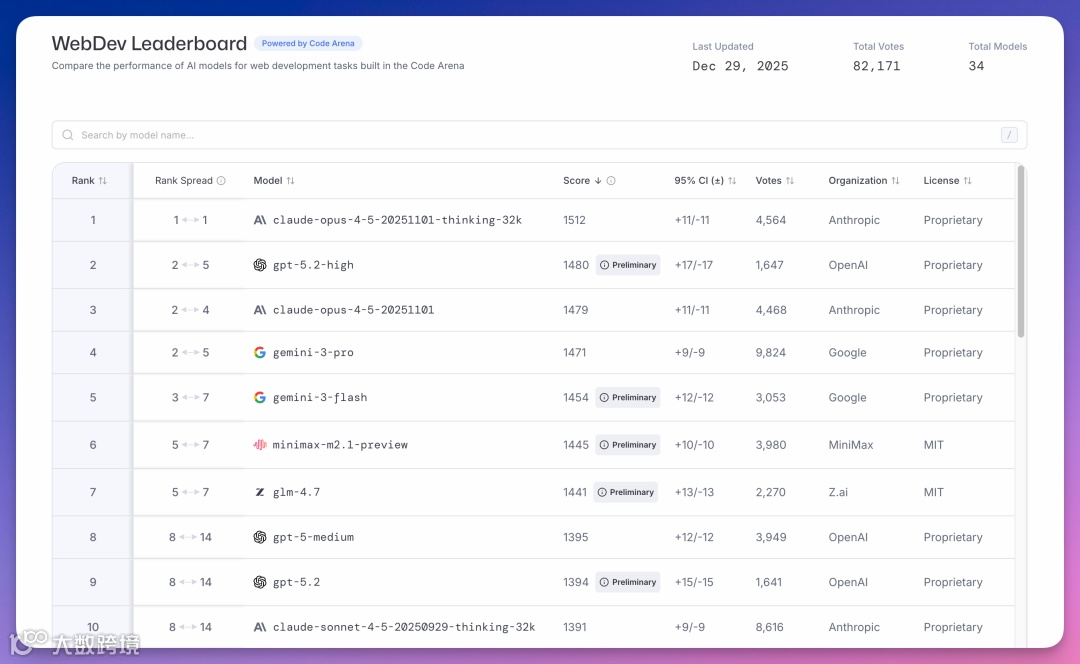Click the table vertical scrollbar thumb
This screenshot has height=664, width=1080.
click(x=1021, y=251)
